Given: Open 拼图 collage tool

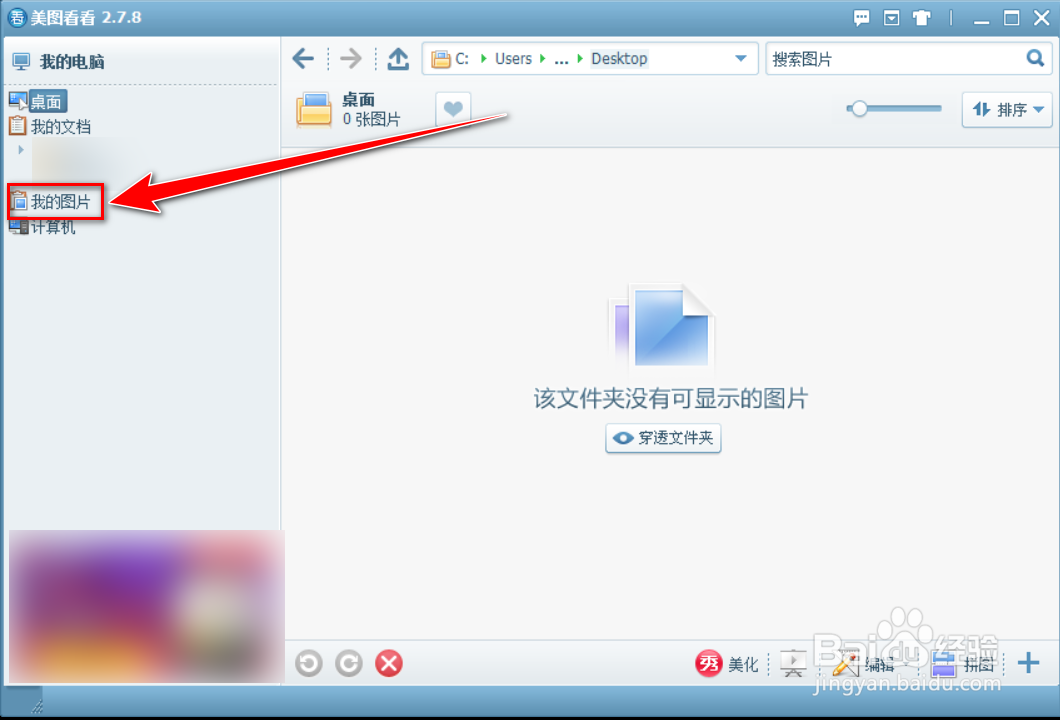Looking at the screenshot, I should (963, 665).
